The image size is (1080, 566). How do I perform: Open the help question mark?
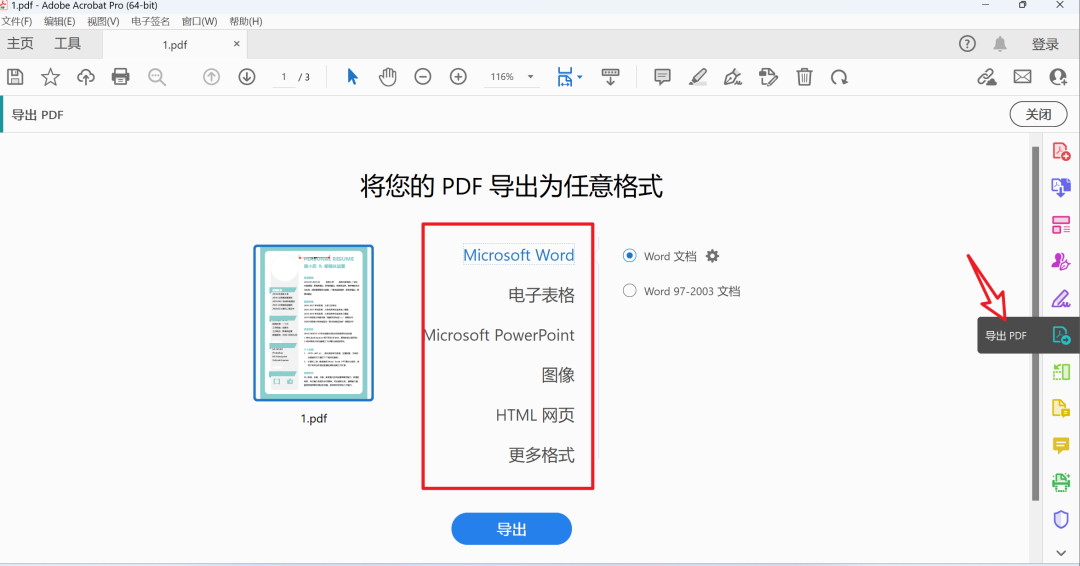(967, 44)
